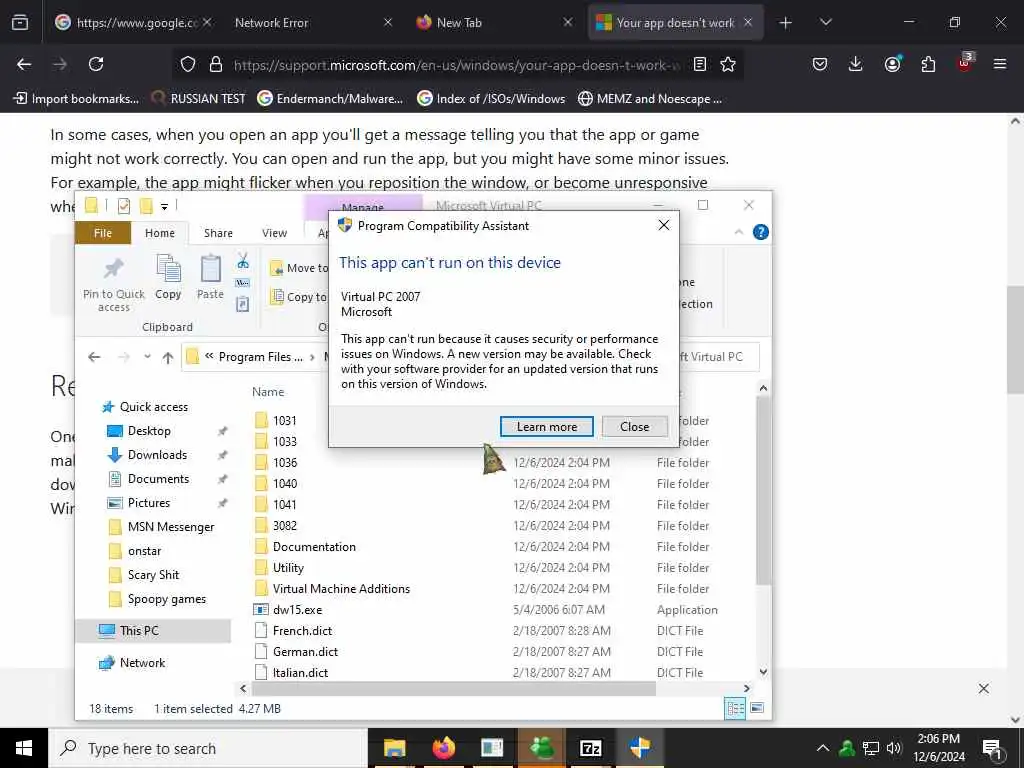Switch to large icons view in status bar

(x=758, y=708)
